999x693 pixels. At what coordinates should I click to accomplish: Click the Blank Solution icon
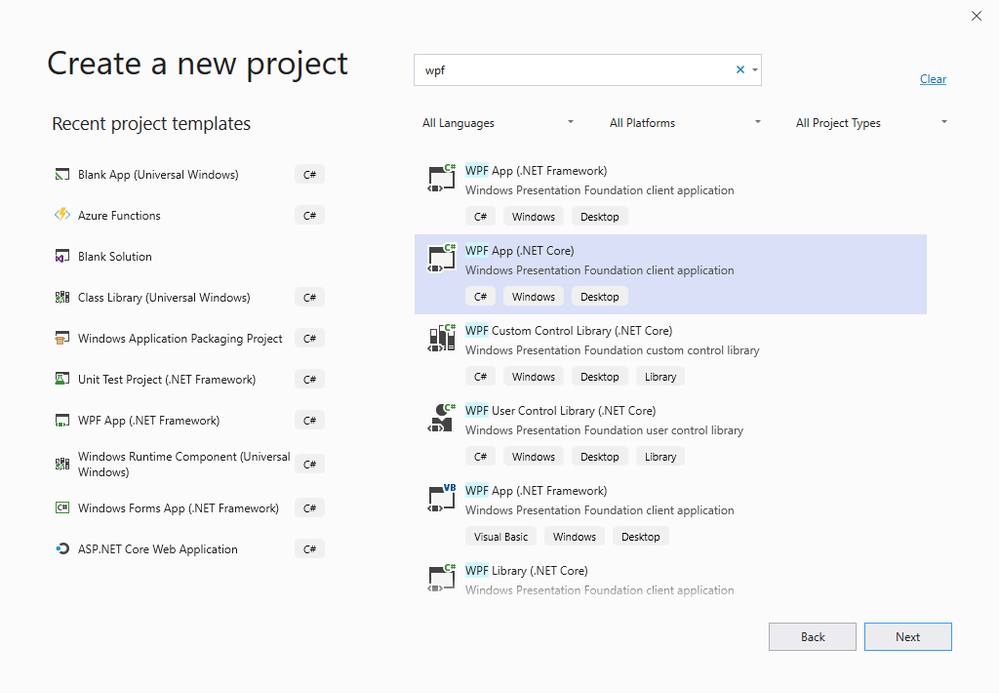tap(62, 257)
